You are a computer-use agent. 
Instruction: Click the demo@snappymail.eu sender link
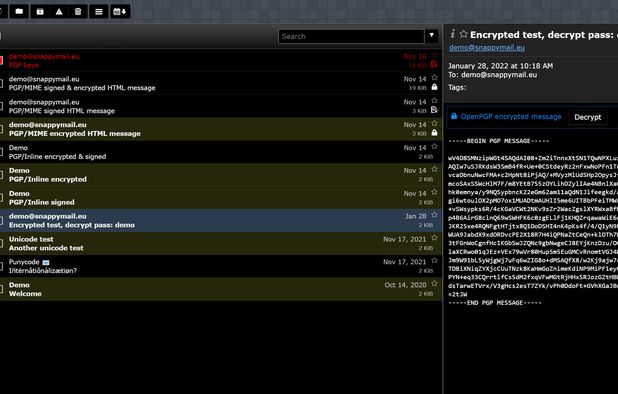[x=487, y=48]
